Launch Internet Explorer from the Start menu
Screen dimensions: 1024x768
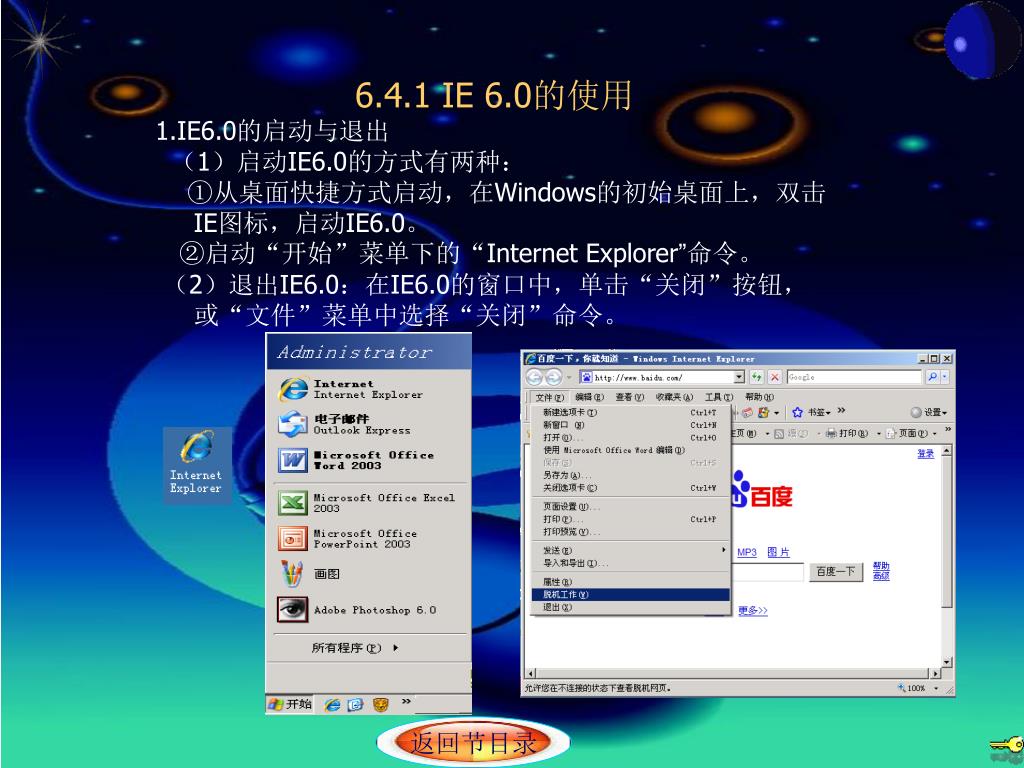(369, 389)
